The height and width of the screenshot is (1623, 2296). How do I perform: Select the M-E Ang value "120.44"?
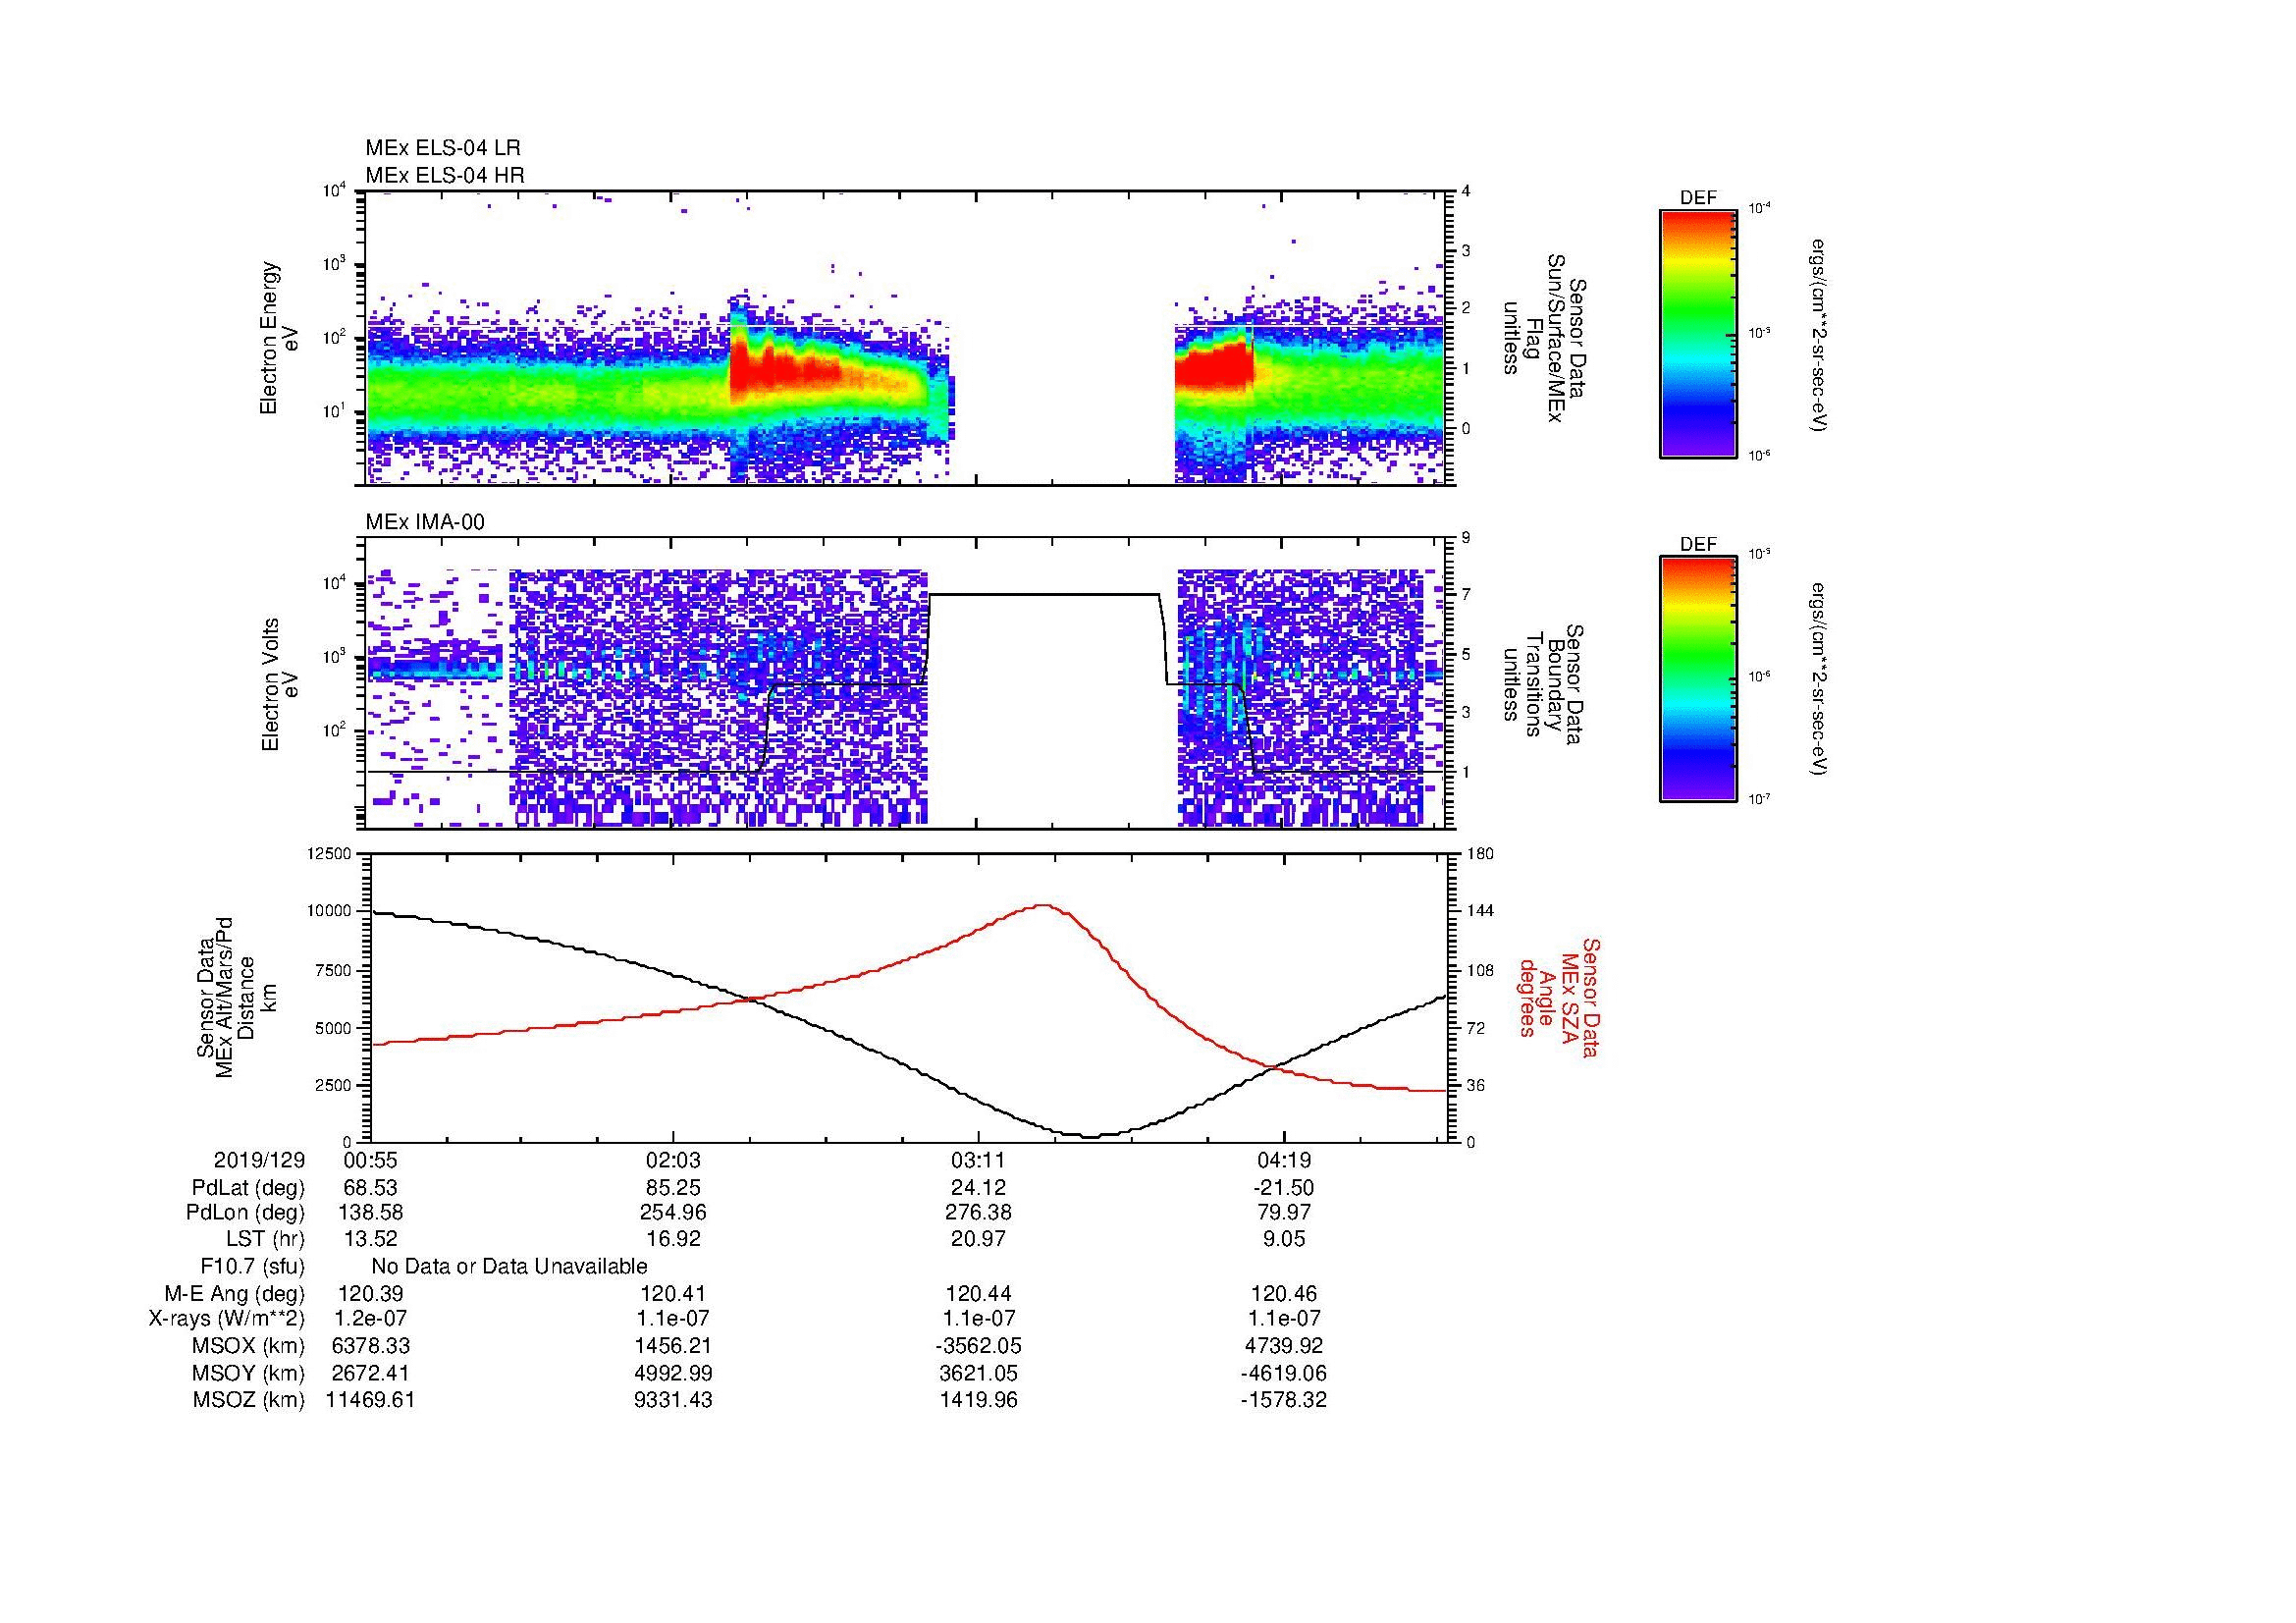pyautogui.click(x=978, y=1294)
